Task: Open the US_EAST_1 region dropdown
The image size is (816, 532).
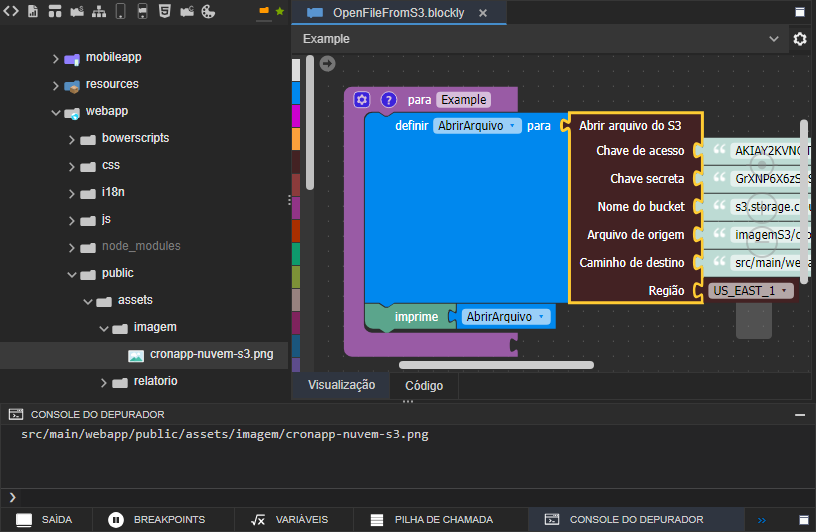Action: click(x=750, y=290)
